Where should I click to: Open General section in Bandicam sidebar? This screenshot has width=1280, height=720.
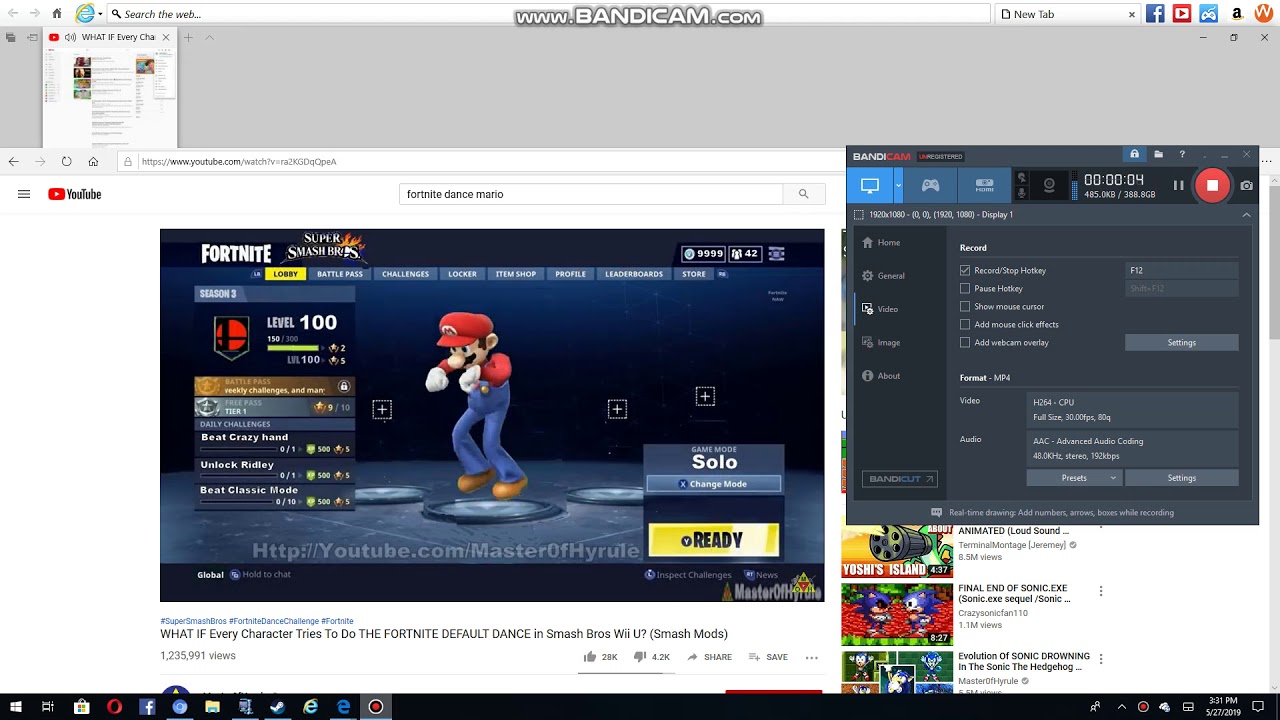[883, 276]
